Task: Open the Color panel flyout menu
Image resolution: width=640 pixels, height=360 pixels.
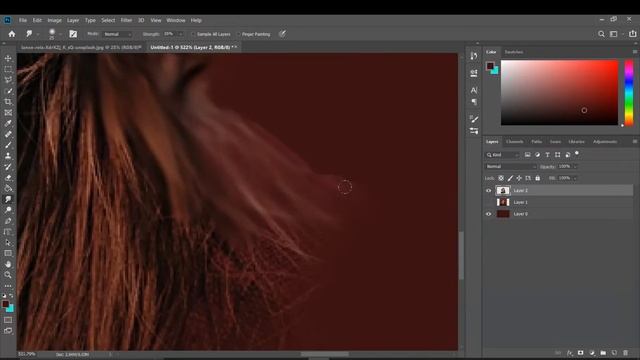Action: (x=635, y=52)
